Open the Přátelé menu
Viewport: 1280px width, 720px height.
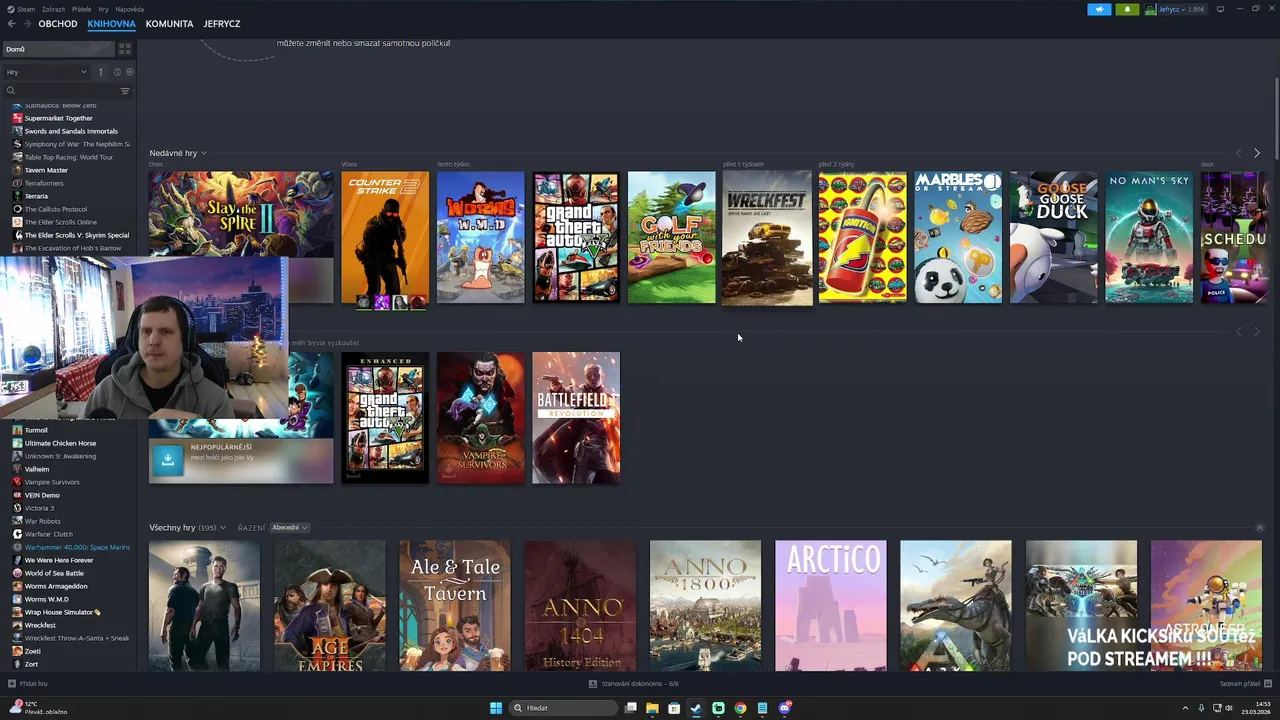pos(81,9)
